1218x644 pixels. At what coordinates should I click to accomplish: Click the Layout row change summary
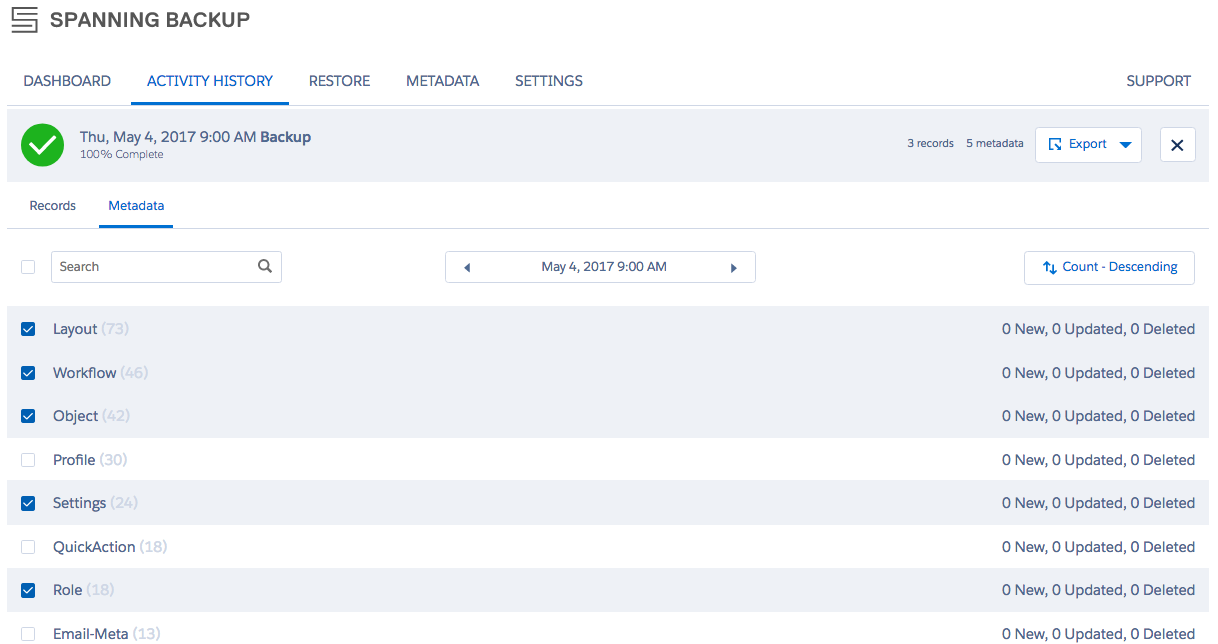click(x=1098, y=329)
